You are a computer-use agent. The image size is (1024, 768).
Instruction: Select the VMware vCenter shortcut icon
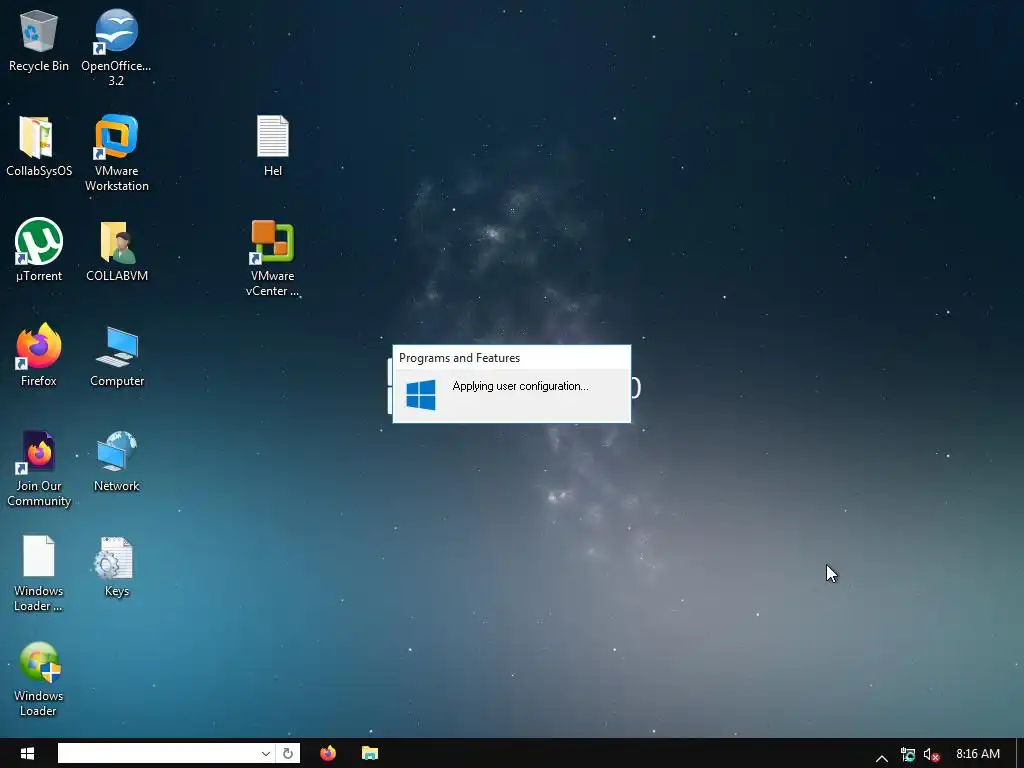click(272, 258)
